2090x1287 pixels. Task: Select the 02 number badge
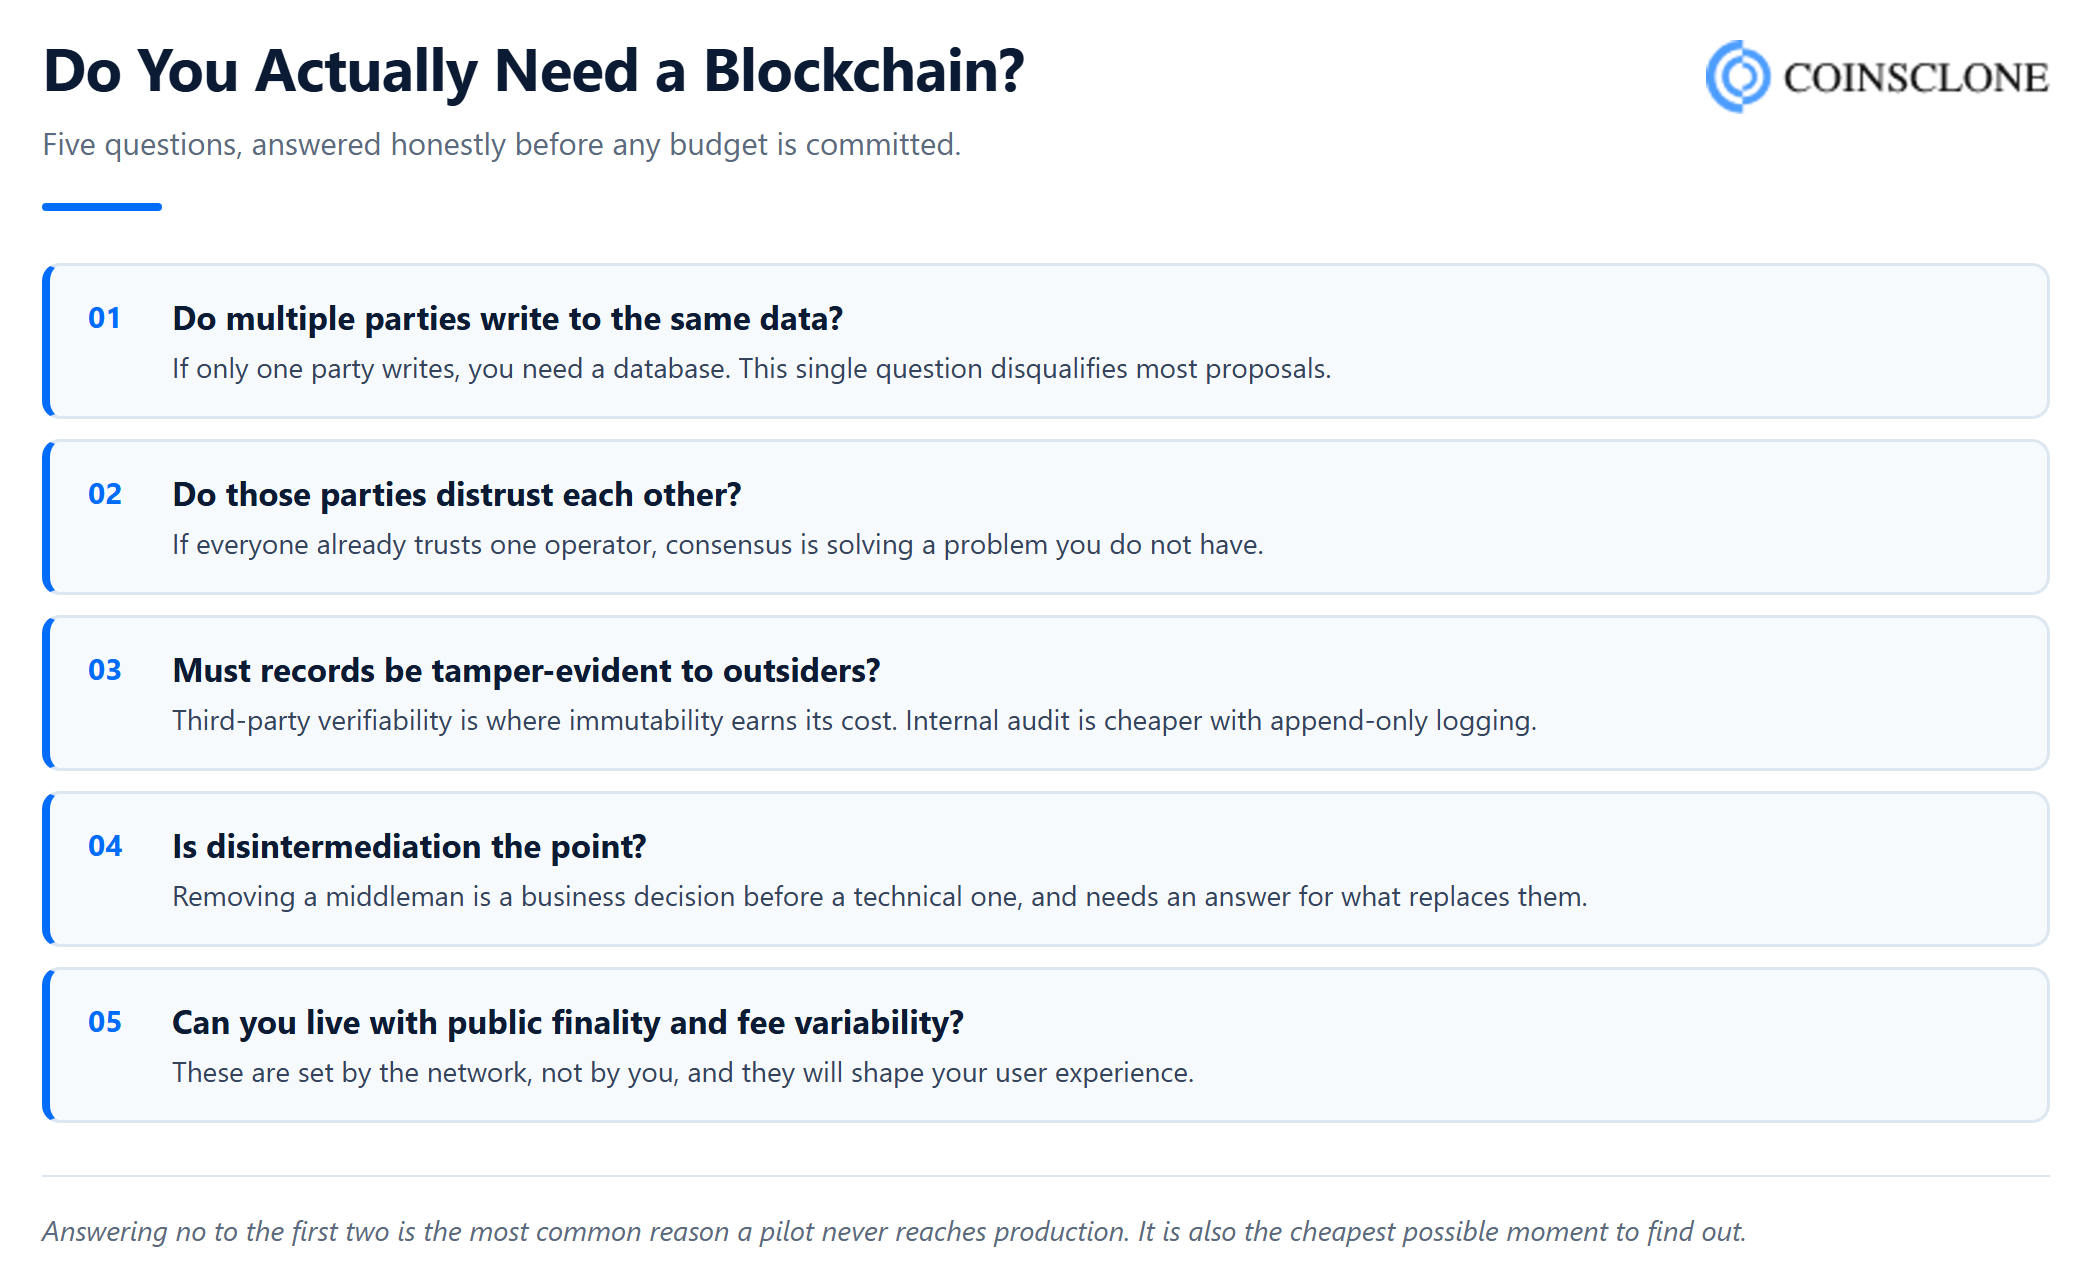point(105,494)
